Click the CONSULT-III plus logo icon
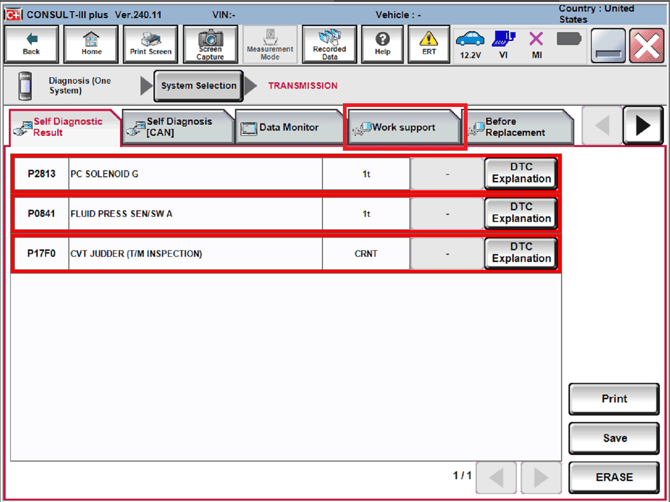This screenshot has height=502, width=670. 13,15
